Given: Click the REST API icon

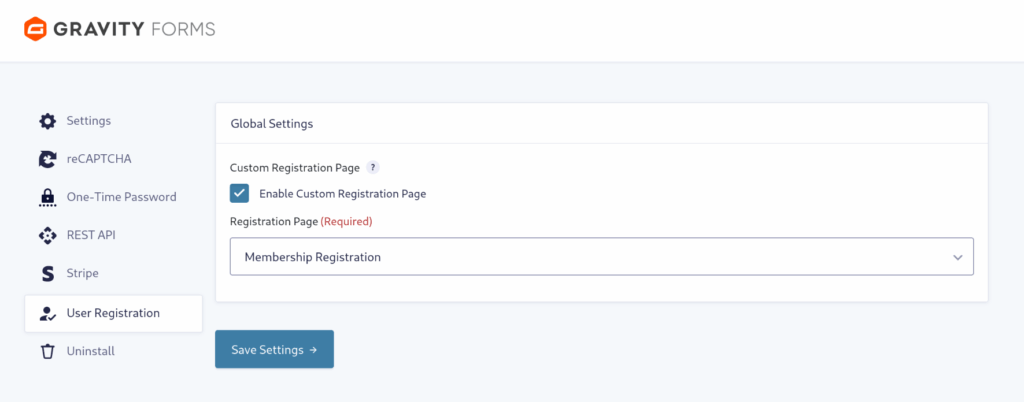Looking at the screenshot, I should click(47, 235).
